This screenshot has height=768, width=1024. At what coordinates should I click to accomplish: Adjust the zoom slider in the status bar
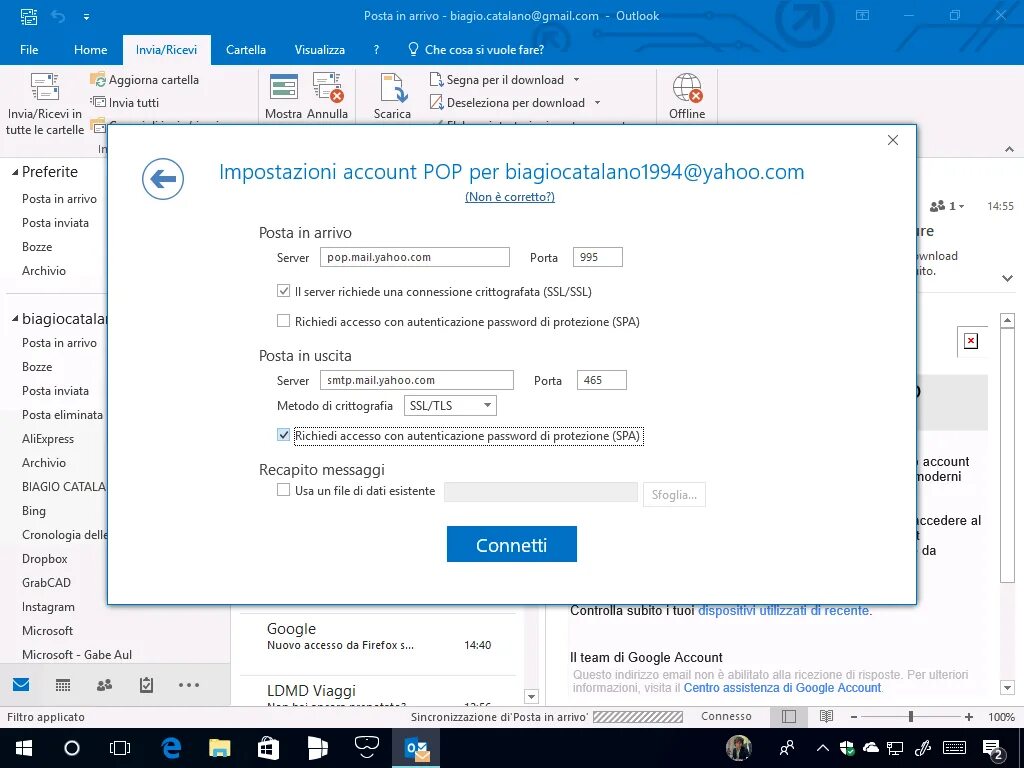[x=910, y=716]
